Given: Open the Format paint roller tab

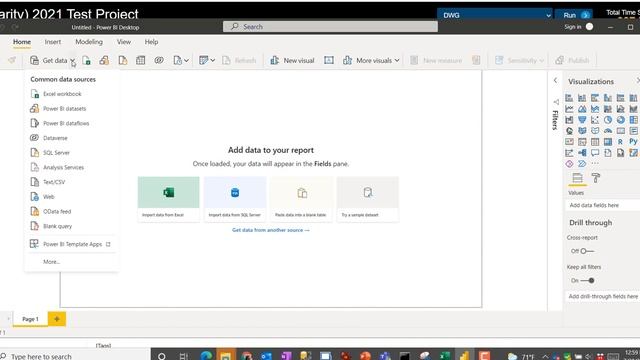Looking at the screenshot, I should 596,178.
